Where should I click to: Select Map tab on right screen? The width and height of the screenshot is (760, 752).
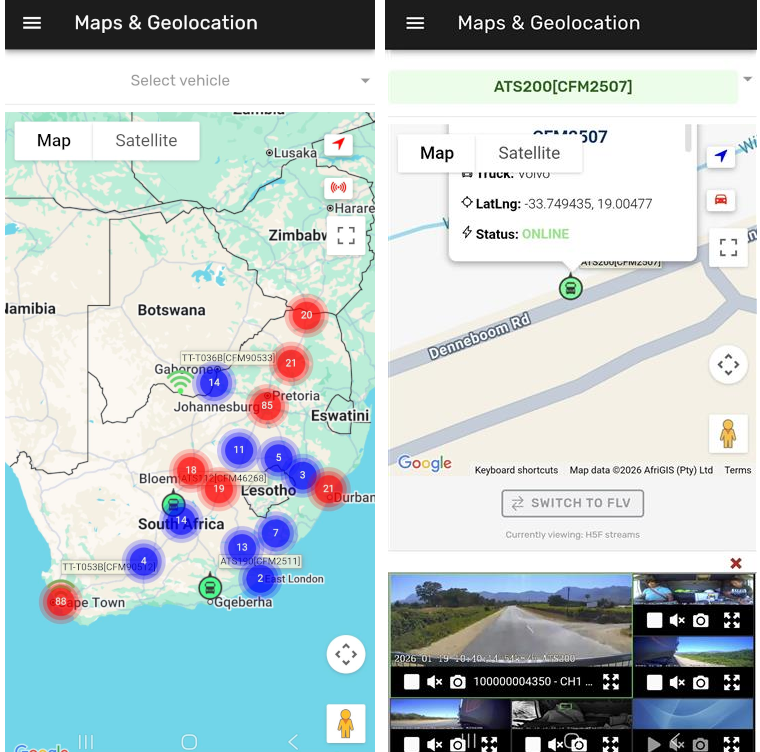[x=437, y=153]
